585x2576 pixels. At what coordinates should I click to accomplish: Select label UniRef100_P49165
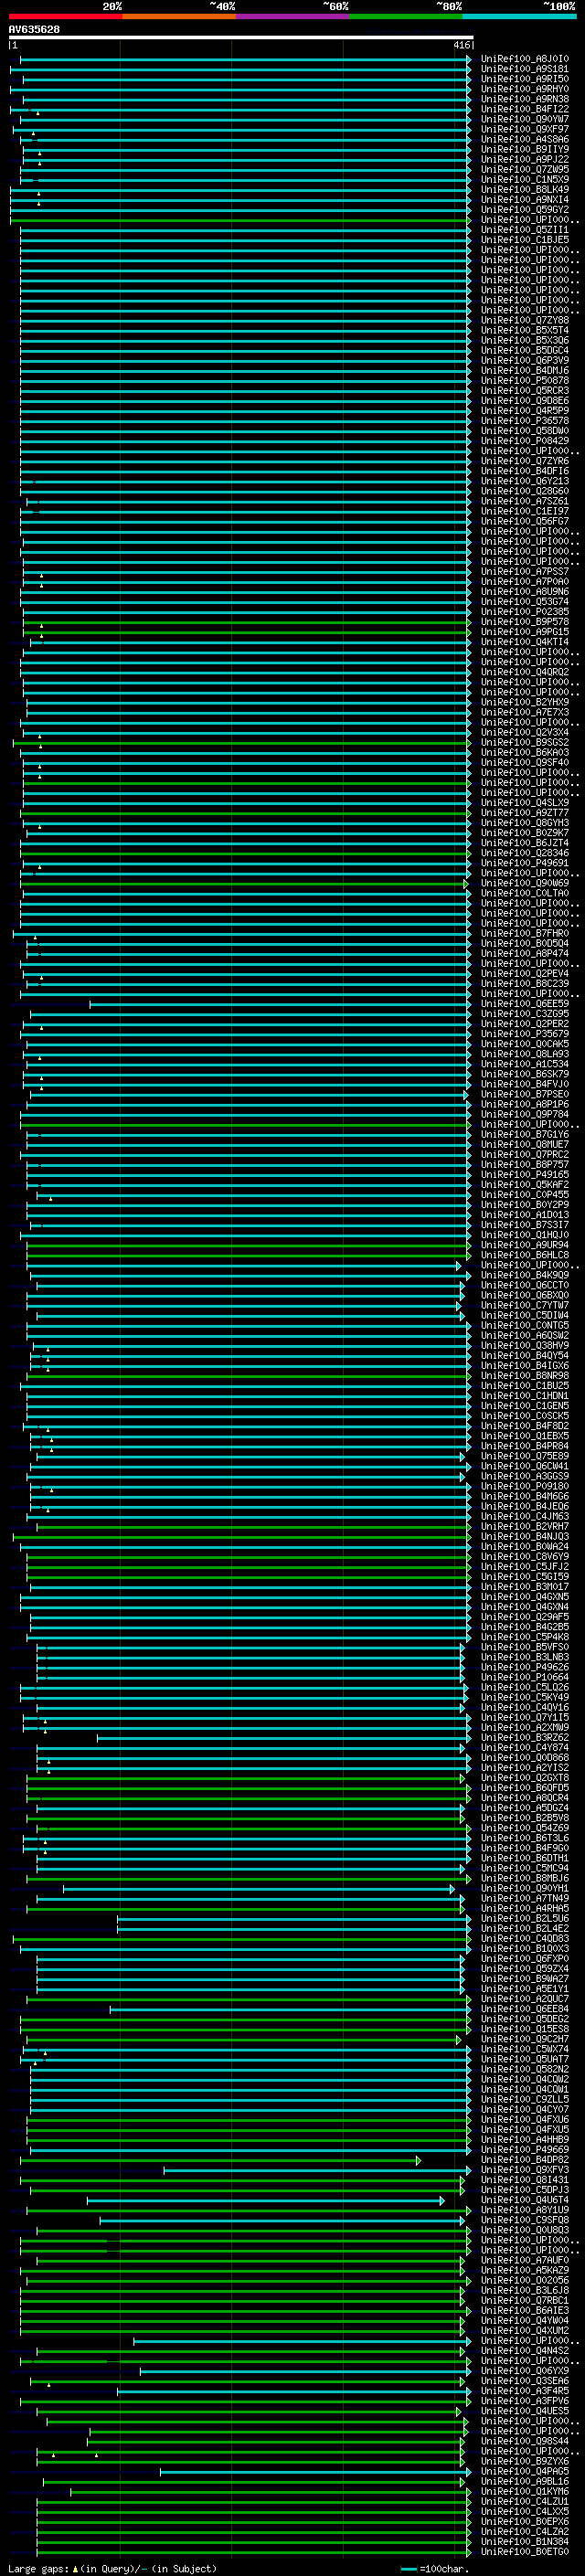pos(524,1175)
